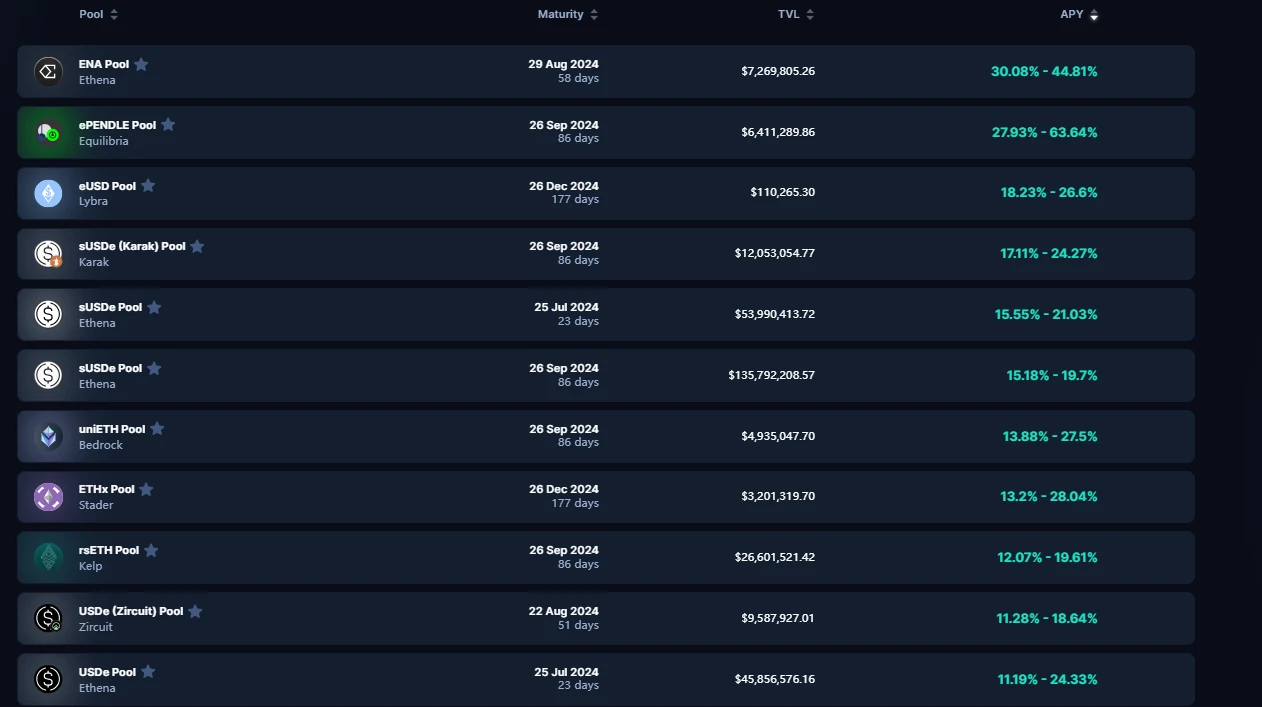
Task: Click the eUSD Pool Lybra icon
Action: [48, 193]
